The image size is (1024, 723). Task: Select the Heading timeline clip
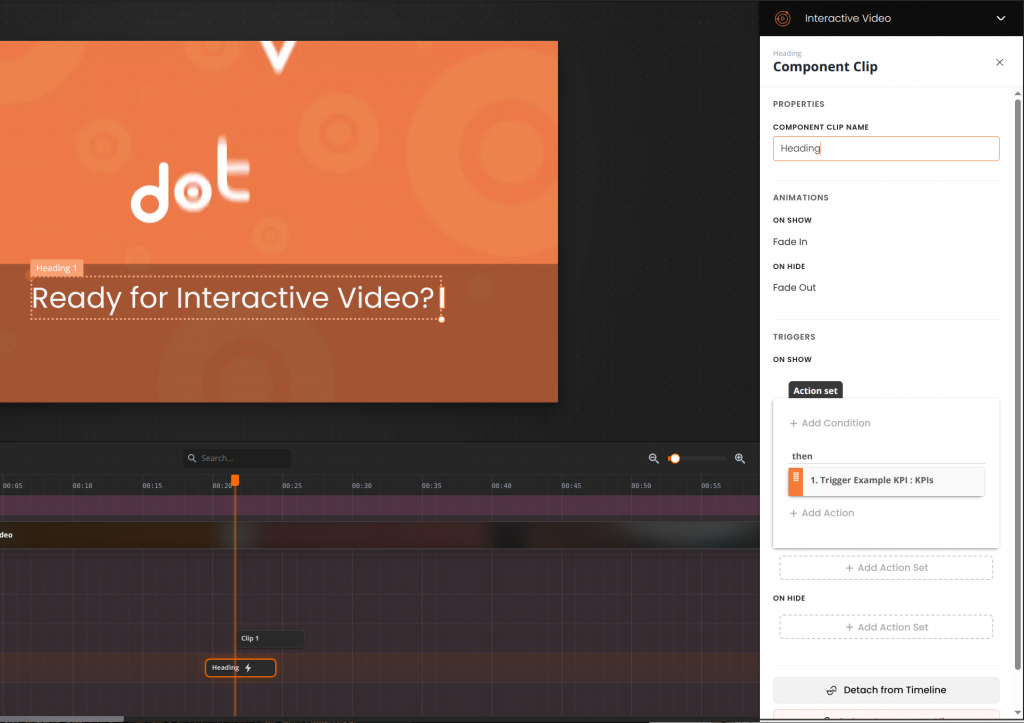tap(240, 667)
